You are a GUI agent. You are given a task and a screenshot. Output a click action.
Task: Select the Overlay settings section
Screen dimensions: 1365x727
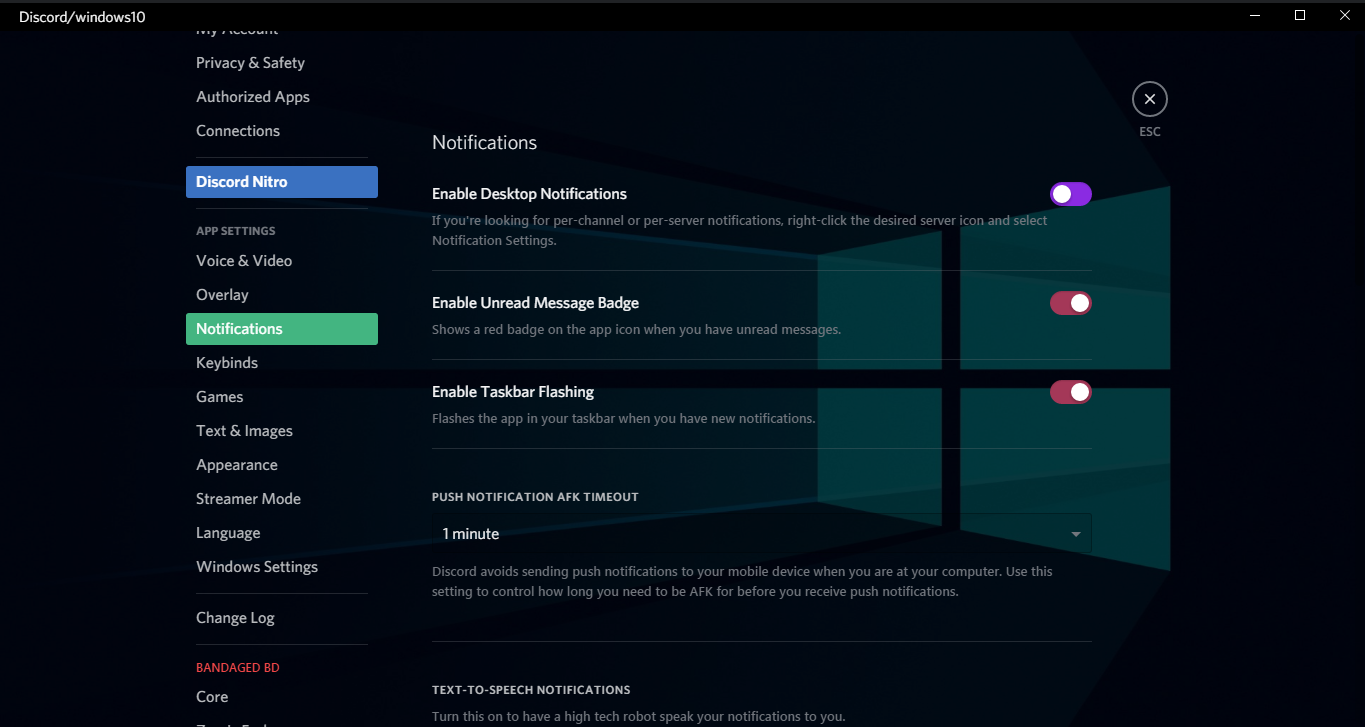click(222, 294)
